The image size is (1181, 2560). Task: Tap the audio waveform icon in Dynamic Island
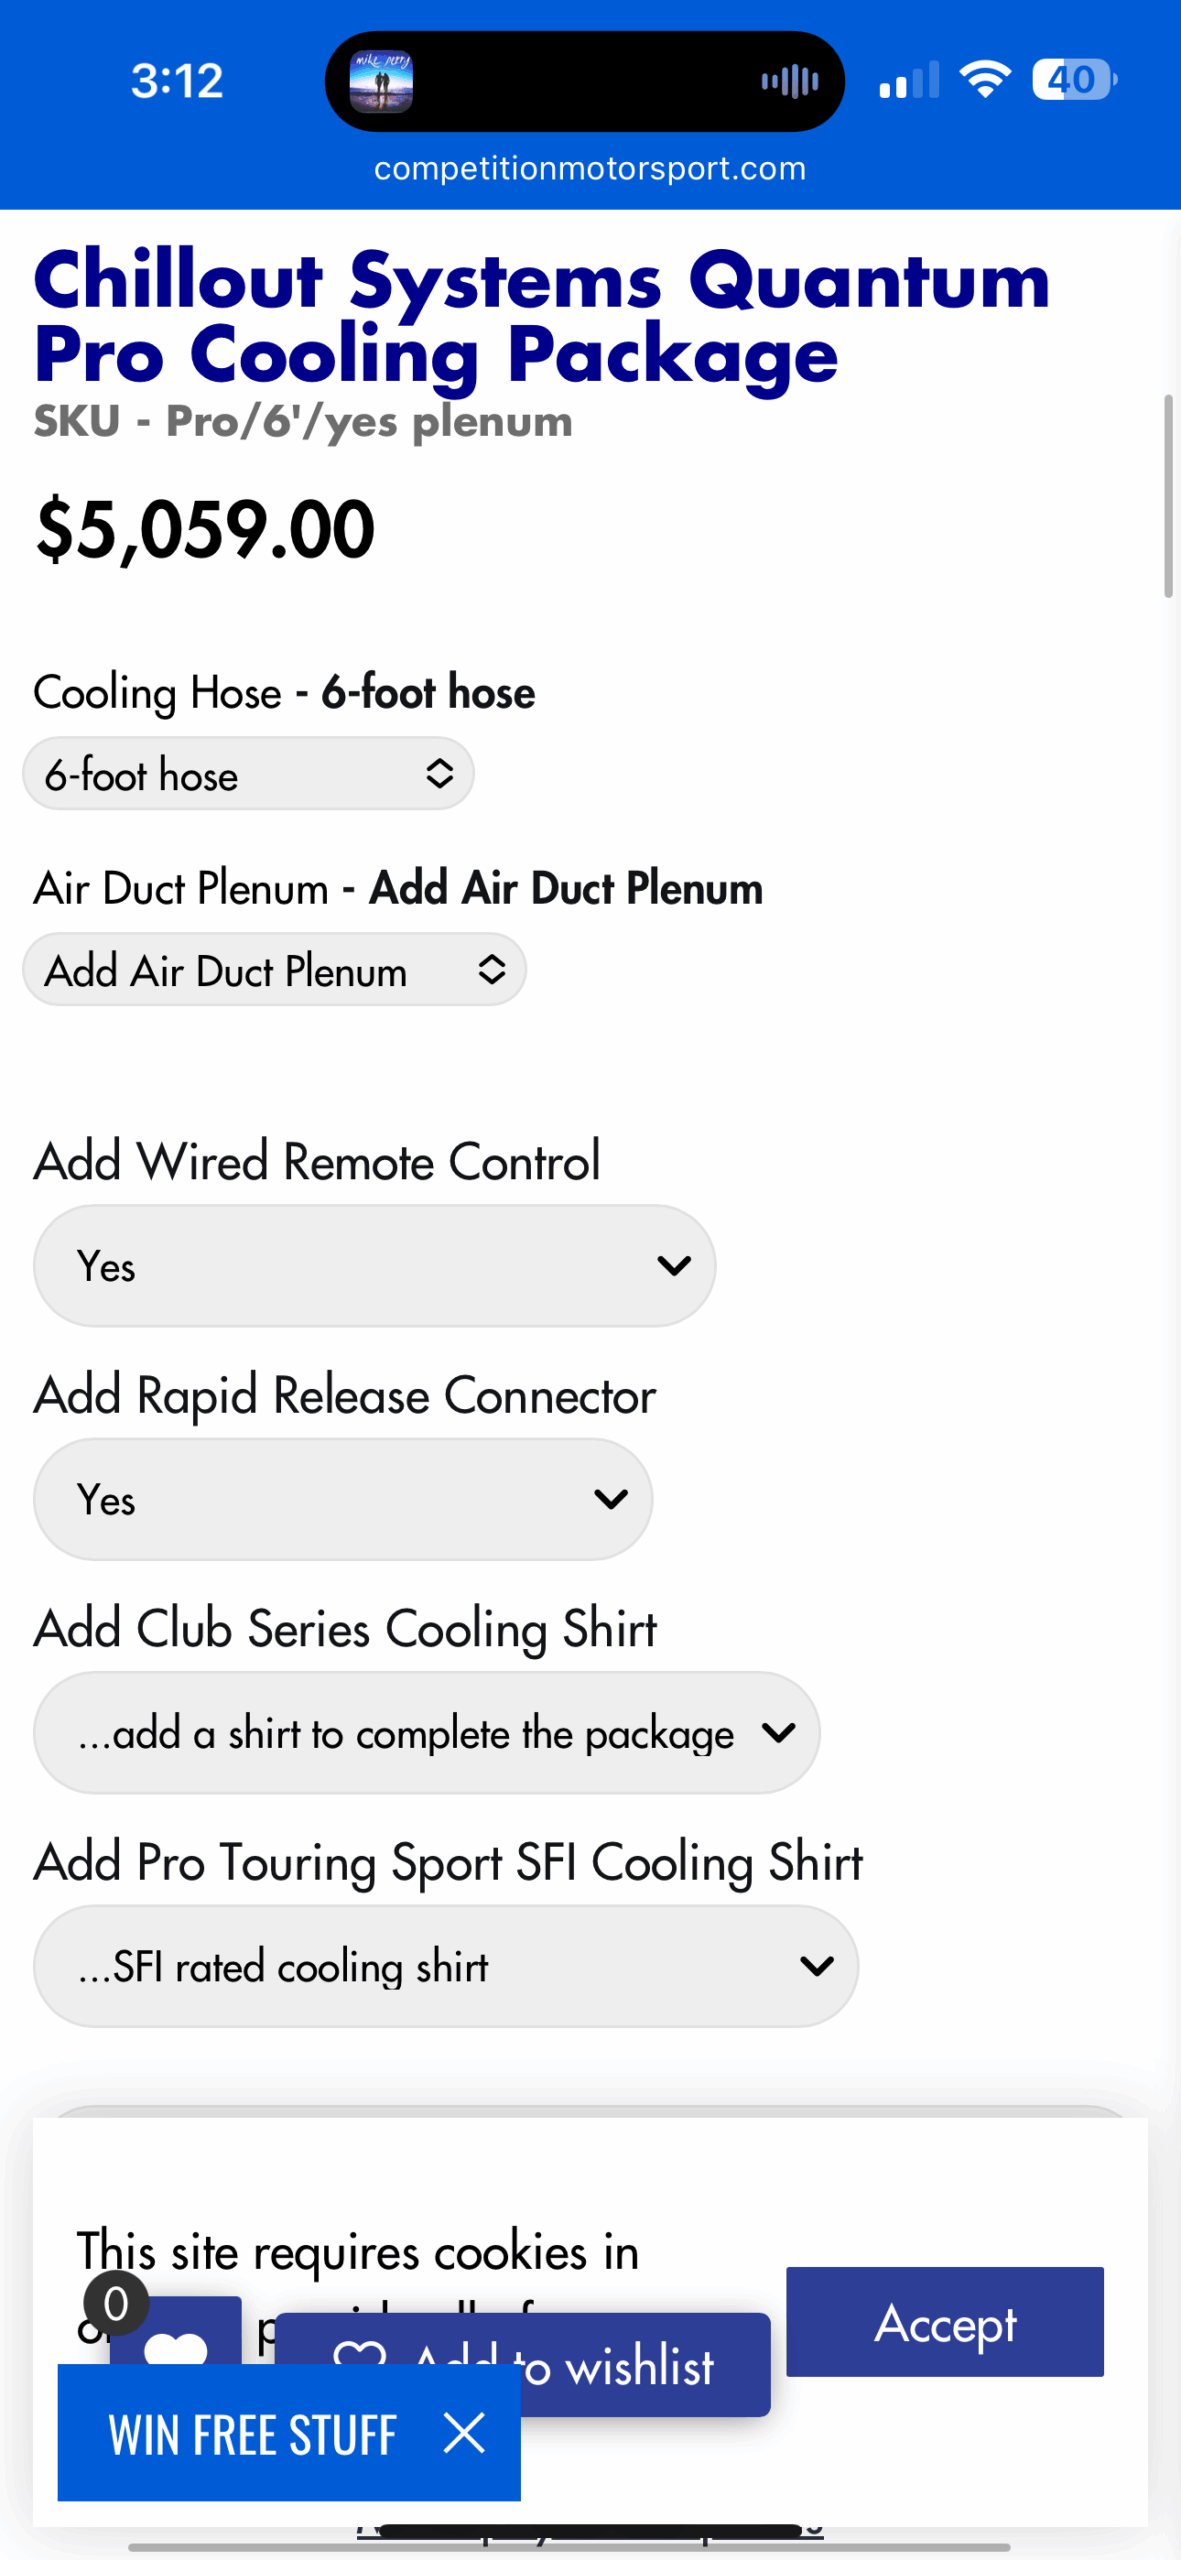790,81
